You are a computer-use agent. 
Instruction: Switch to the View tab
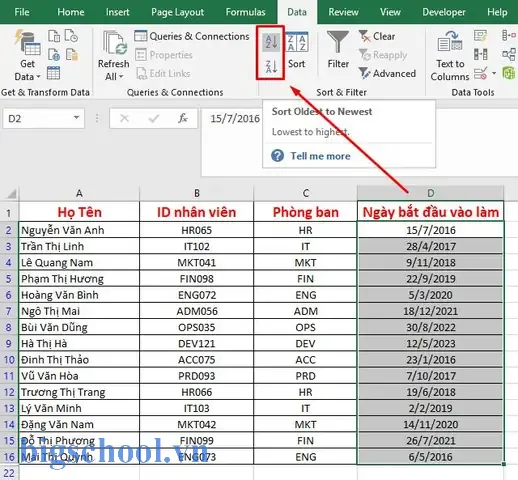(390, 12)
